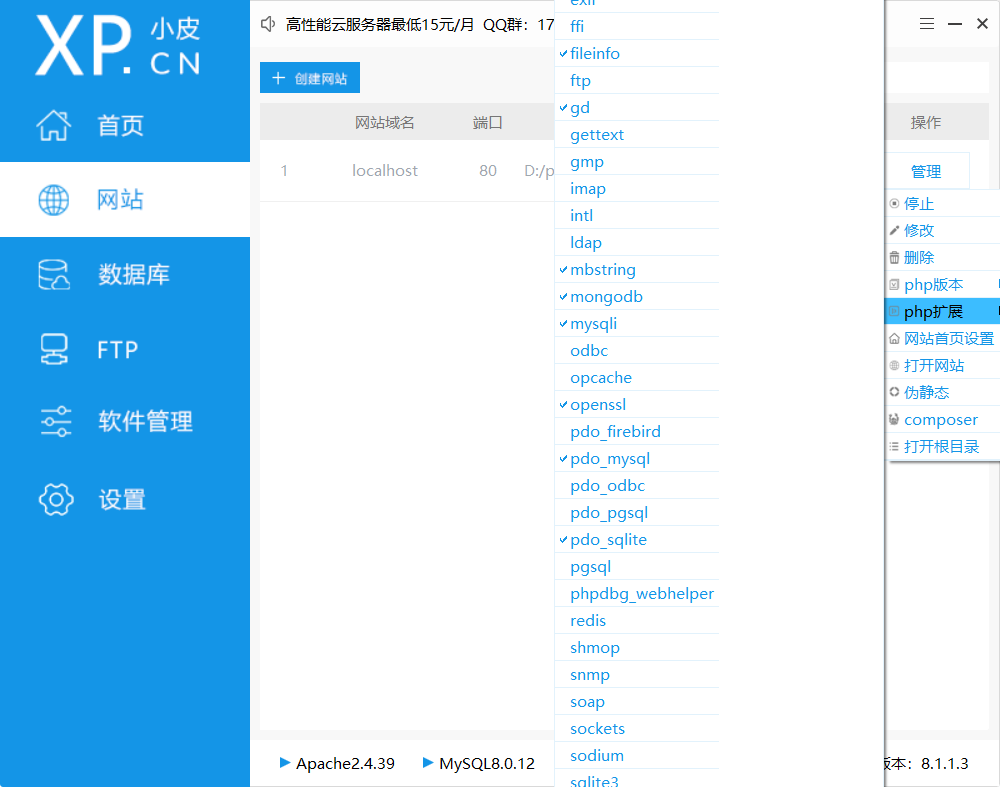Click the 端口 column header
The width and height of the screenshot is (1000, 787).
(487, 122)
